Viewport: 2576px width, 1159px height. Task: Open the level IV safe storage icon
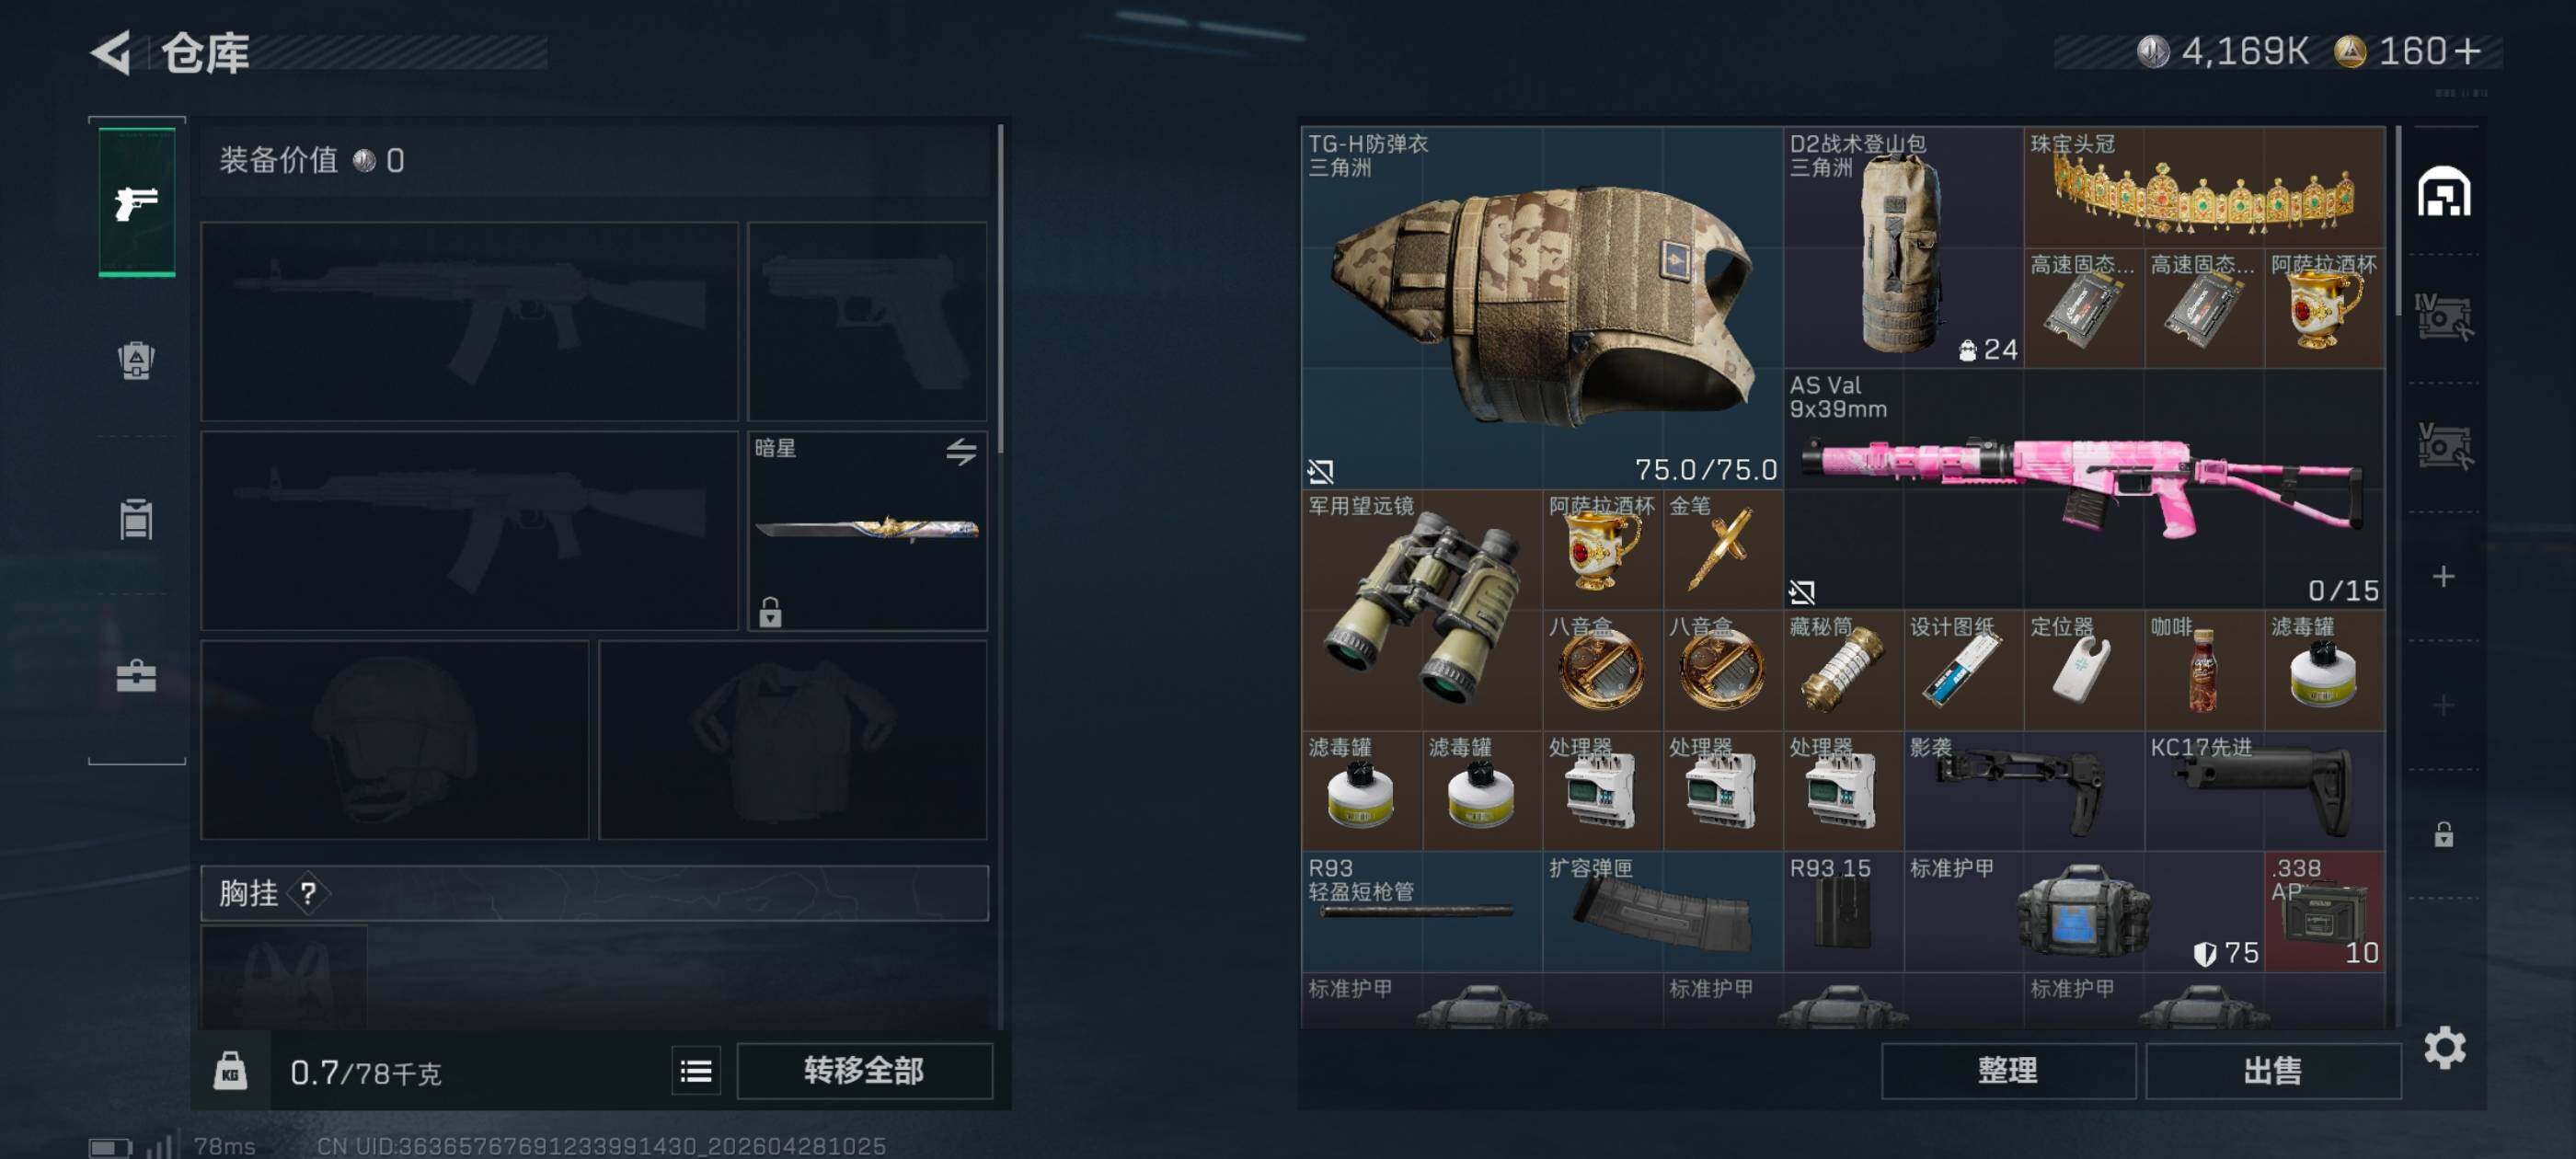(2443, 317)
